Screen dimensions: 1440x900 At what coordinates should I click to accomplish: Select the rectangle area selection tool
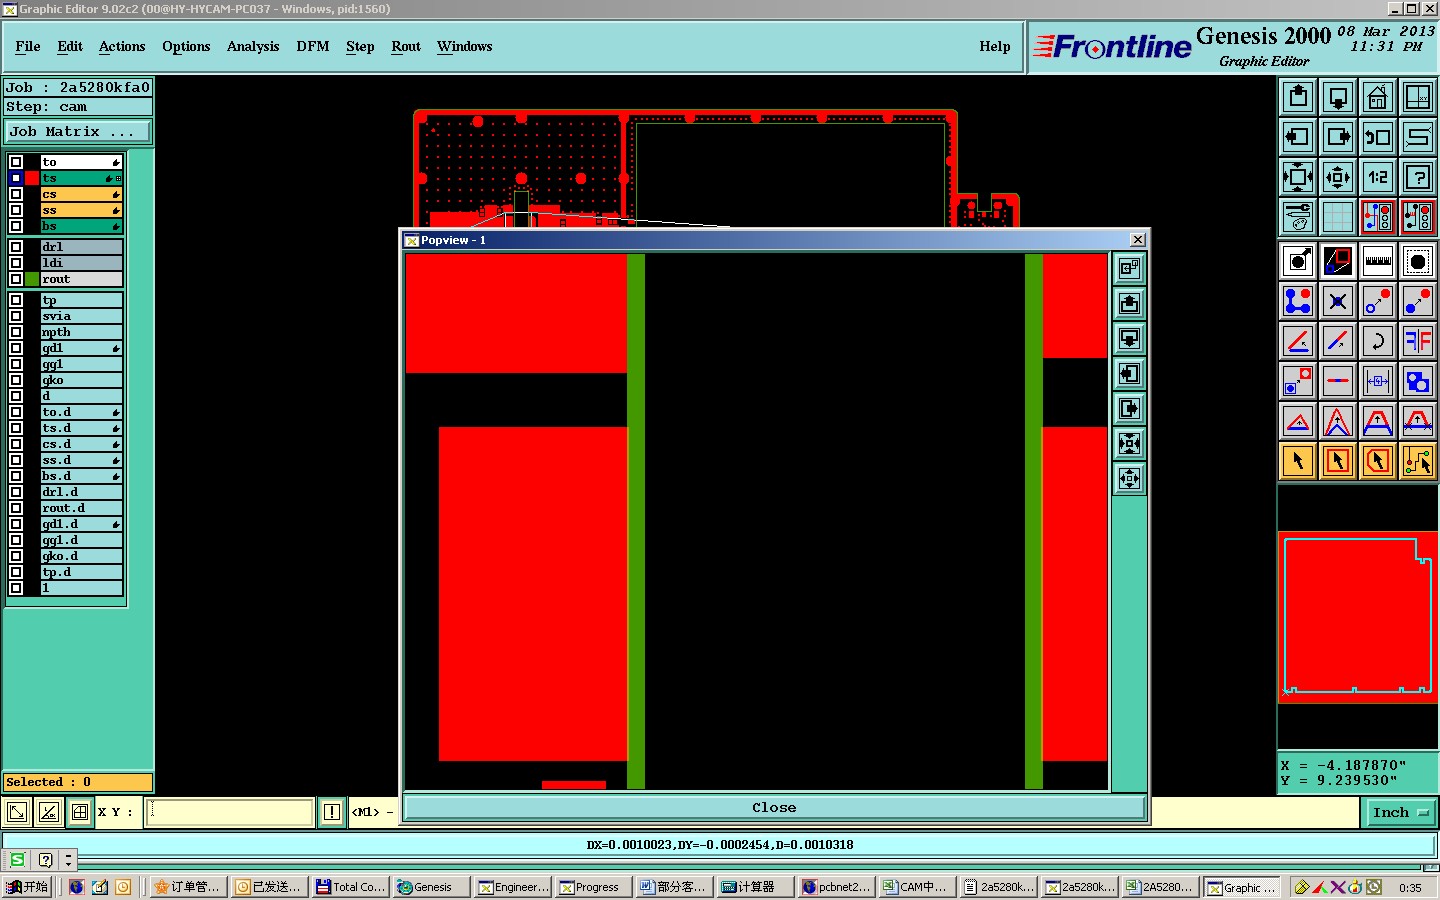click(x=1338, y=461)
